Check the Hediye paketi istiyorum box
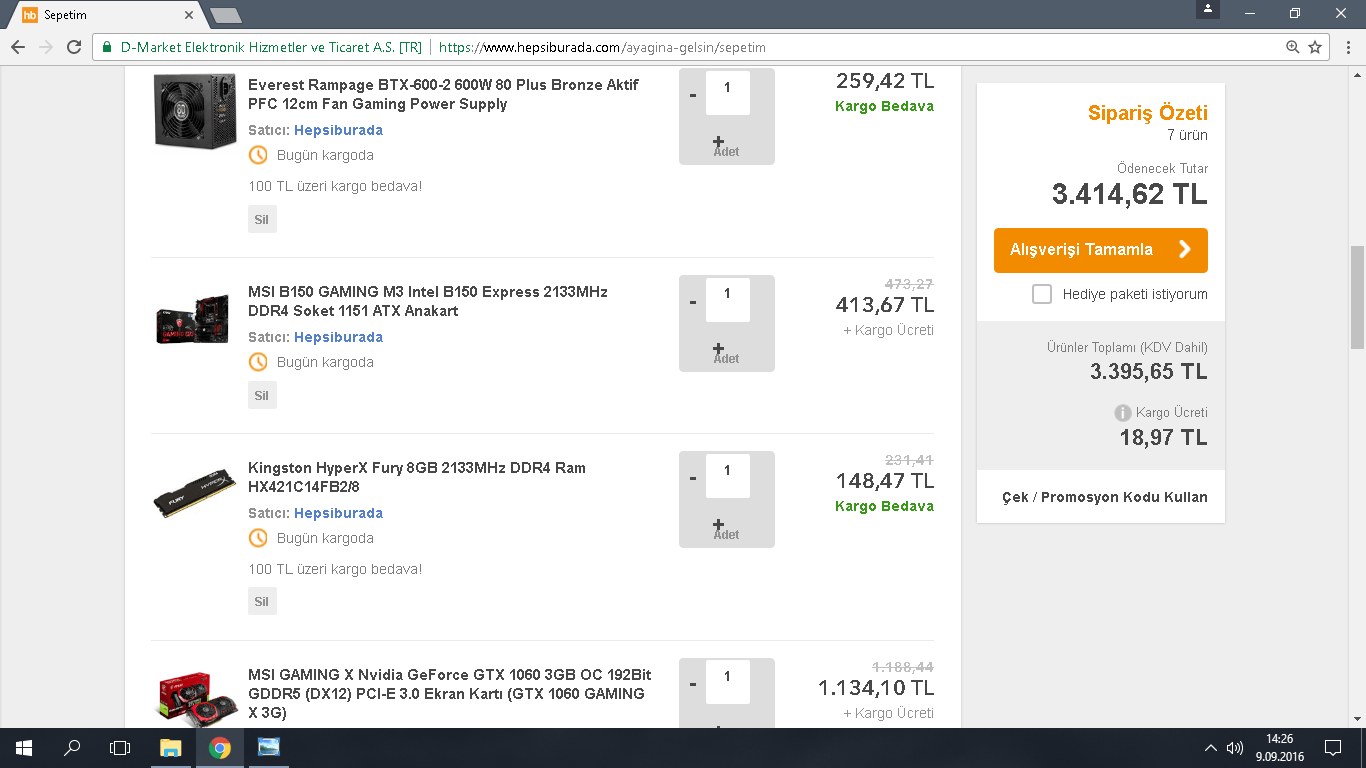The height and width of the screenshot is (768, 1366). pos(1042,294)
